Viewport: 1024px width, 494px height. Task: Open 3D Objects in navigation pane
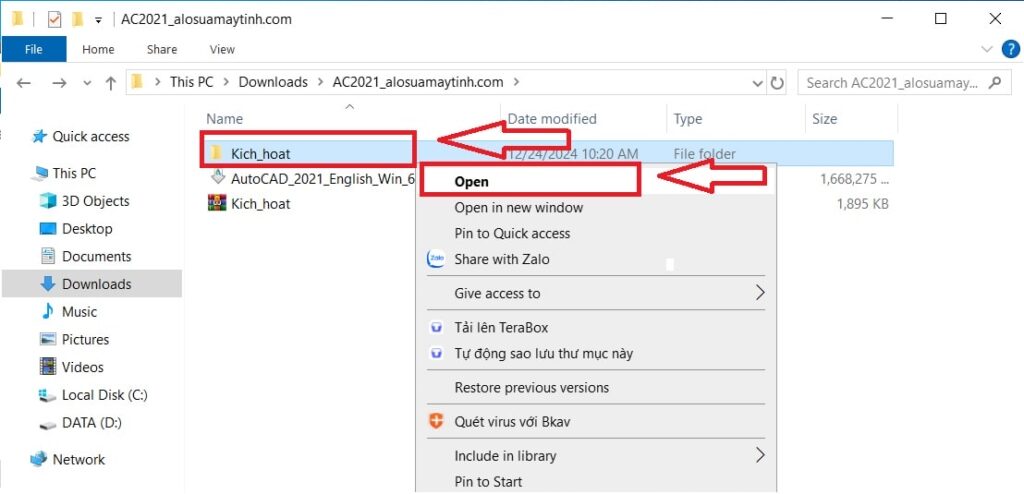point(95,201)
